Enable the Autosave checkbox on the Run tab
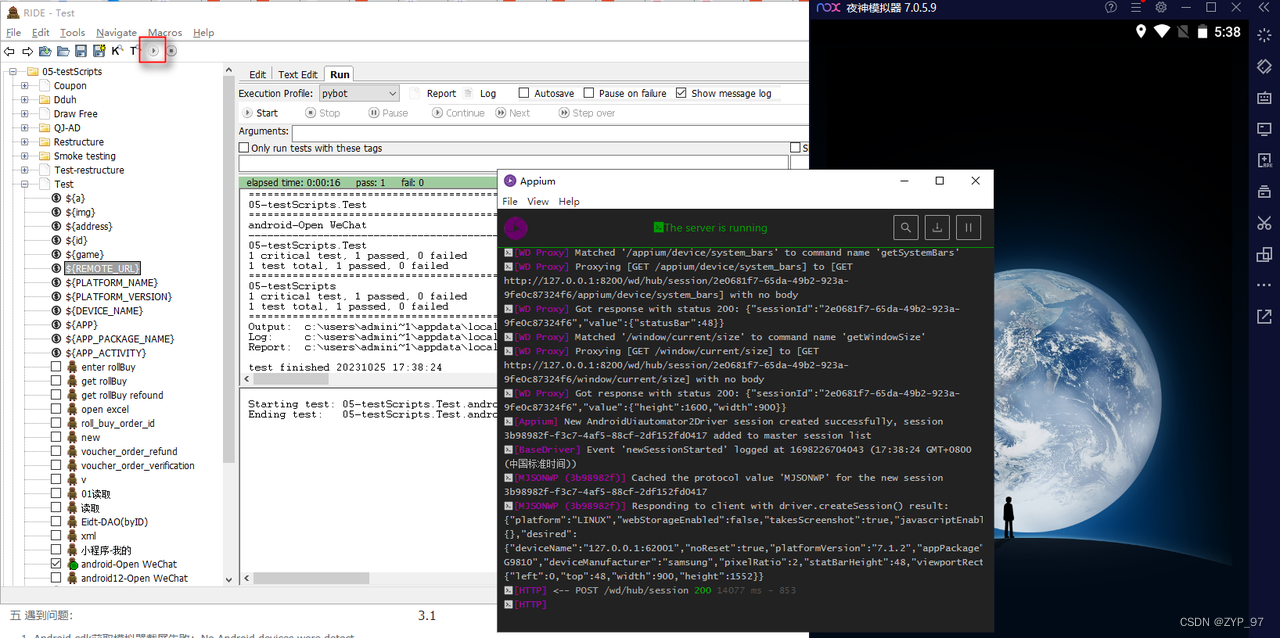The width and height of the screenshot is (1280, 638). [x=522, y=92]
